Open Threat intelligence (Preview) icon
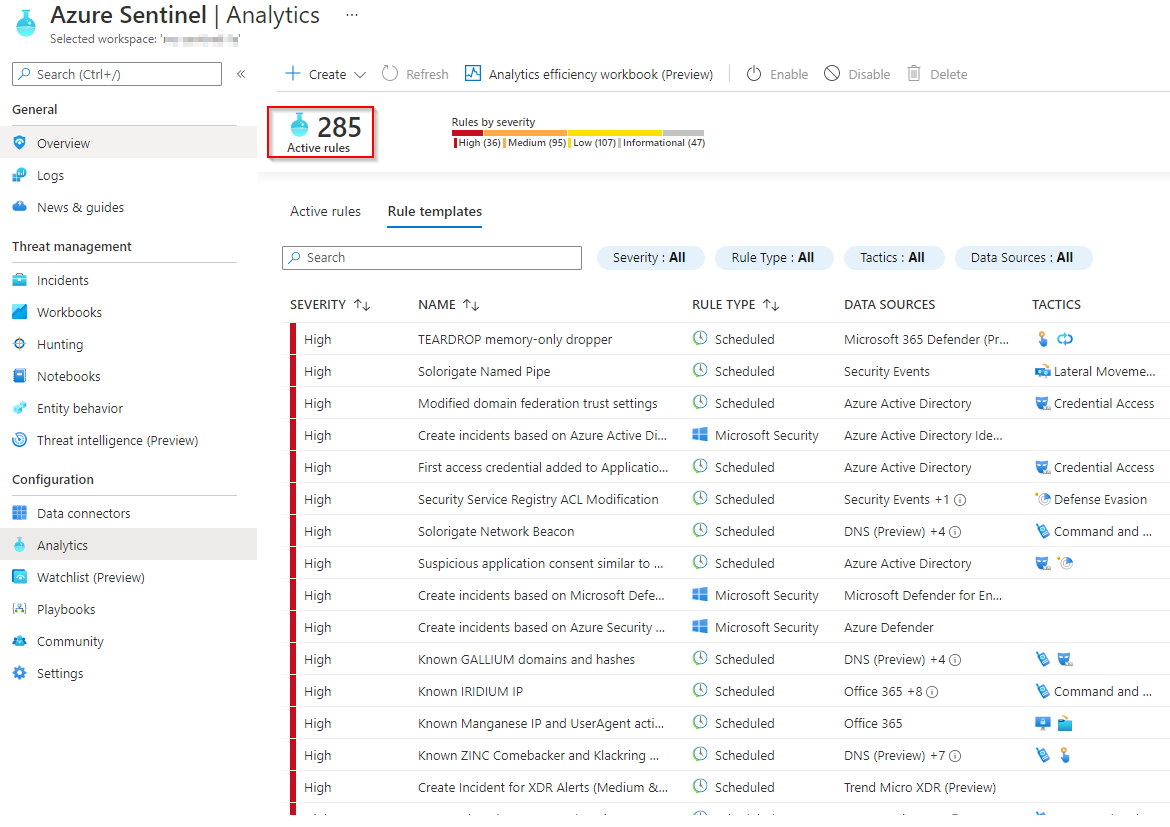Screen dimensions: 1170x827 tap(20, 440)
